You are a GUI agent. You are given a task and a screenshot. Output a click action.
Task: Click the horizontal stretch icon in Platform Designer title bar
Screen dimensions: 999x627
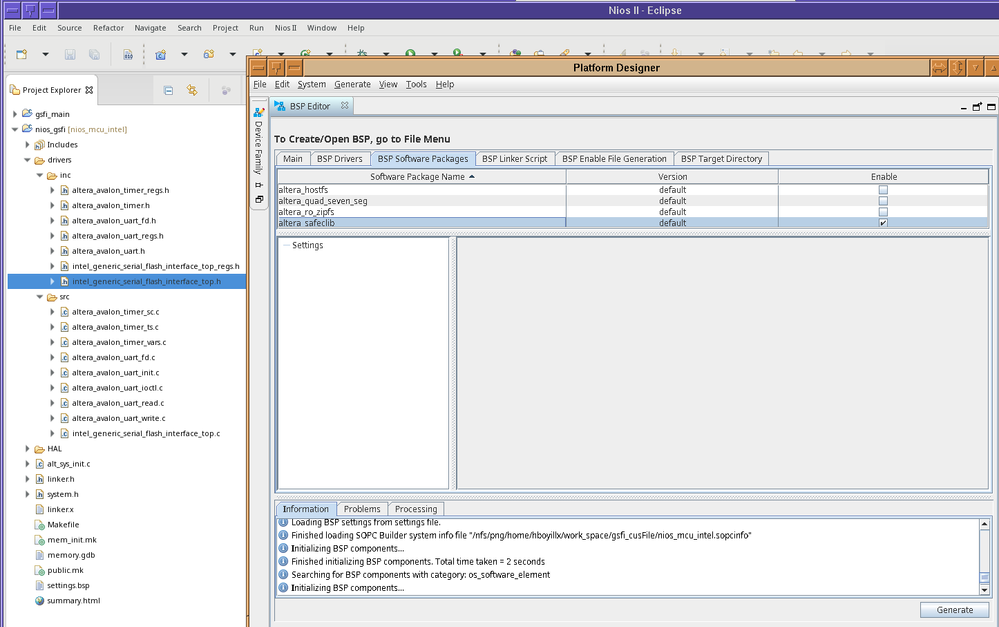(x=940, y=67)
